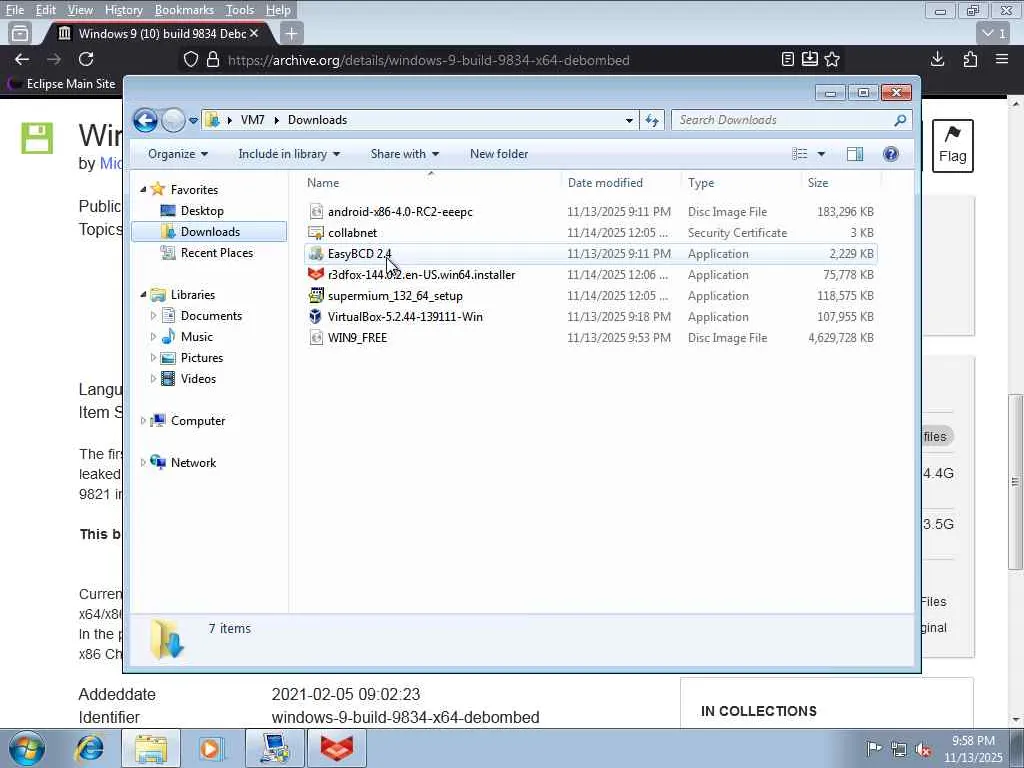This screenshot has width=1024, height=768.
Task: Select the android-x86-4.0-RC2-eeepc disc image icon
Action: click(316, 212)
